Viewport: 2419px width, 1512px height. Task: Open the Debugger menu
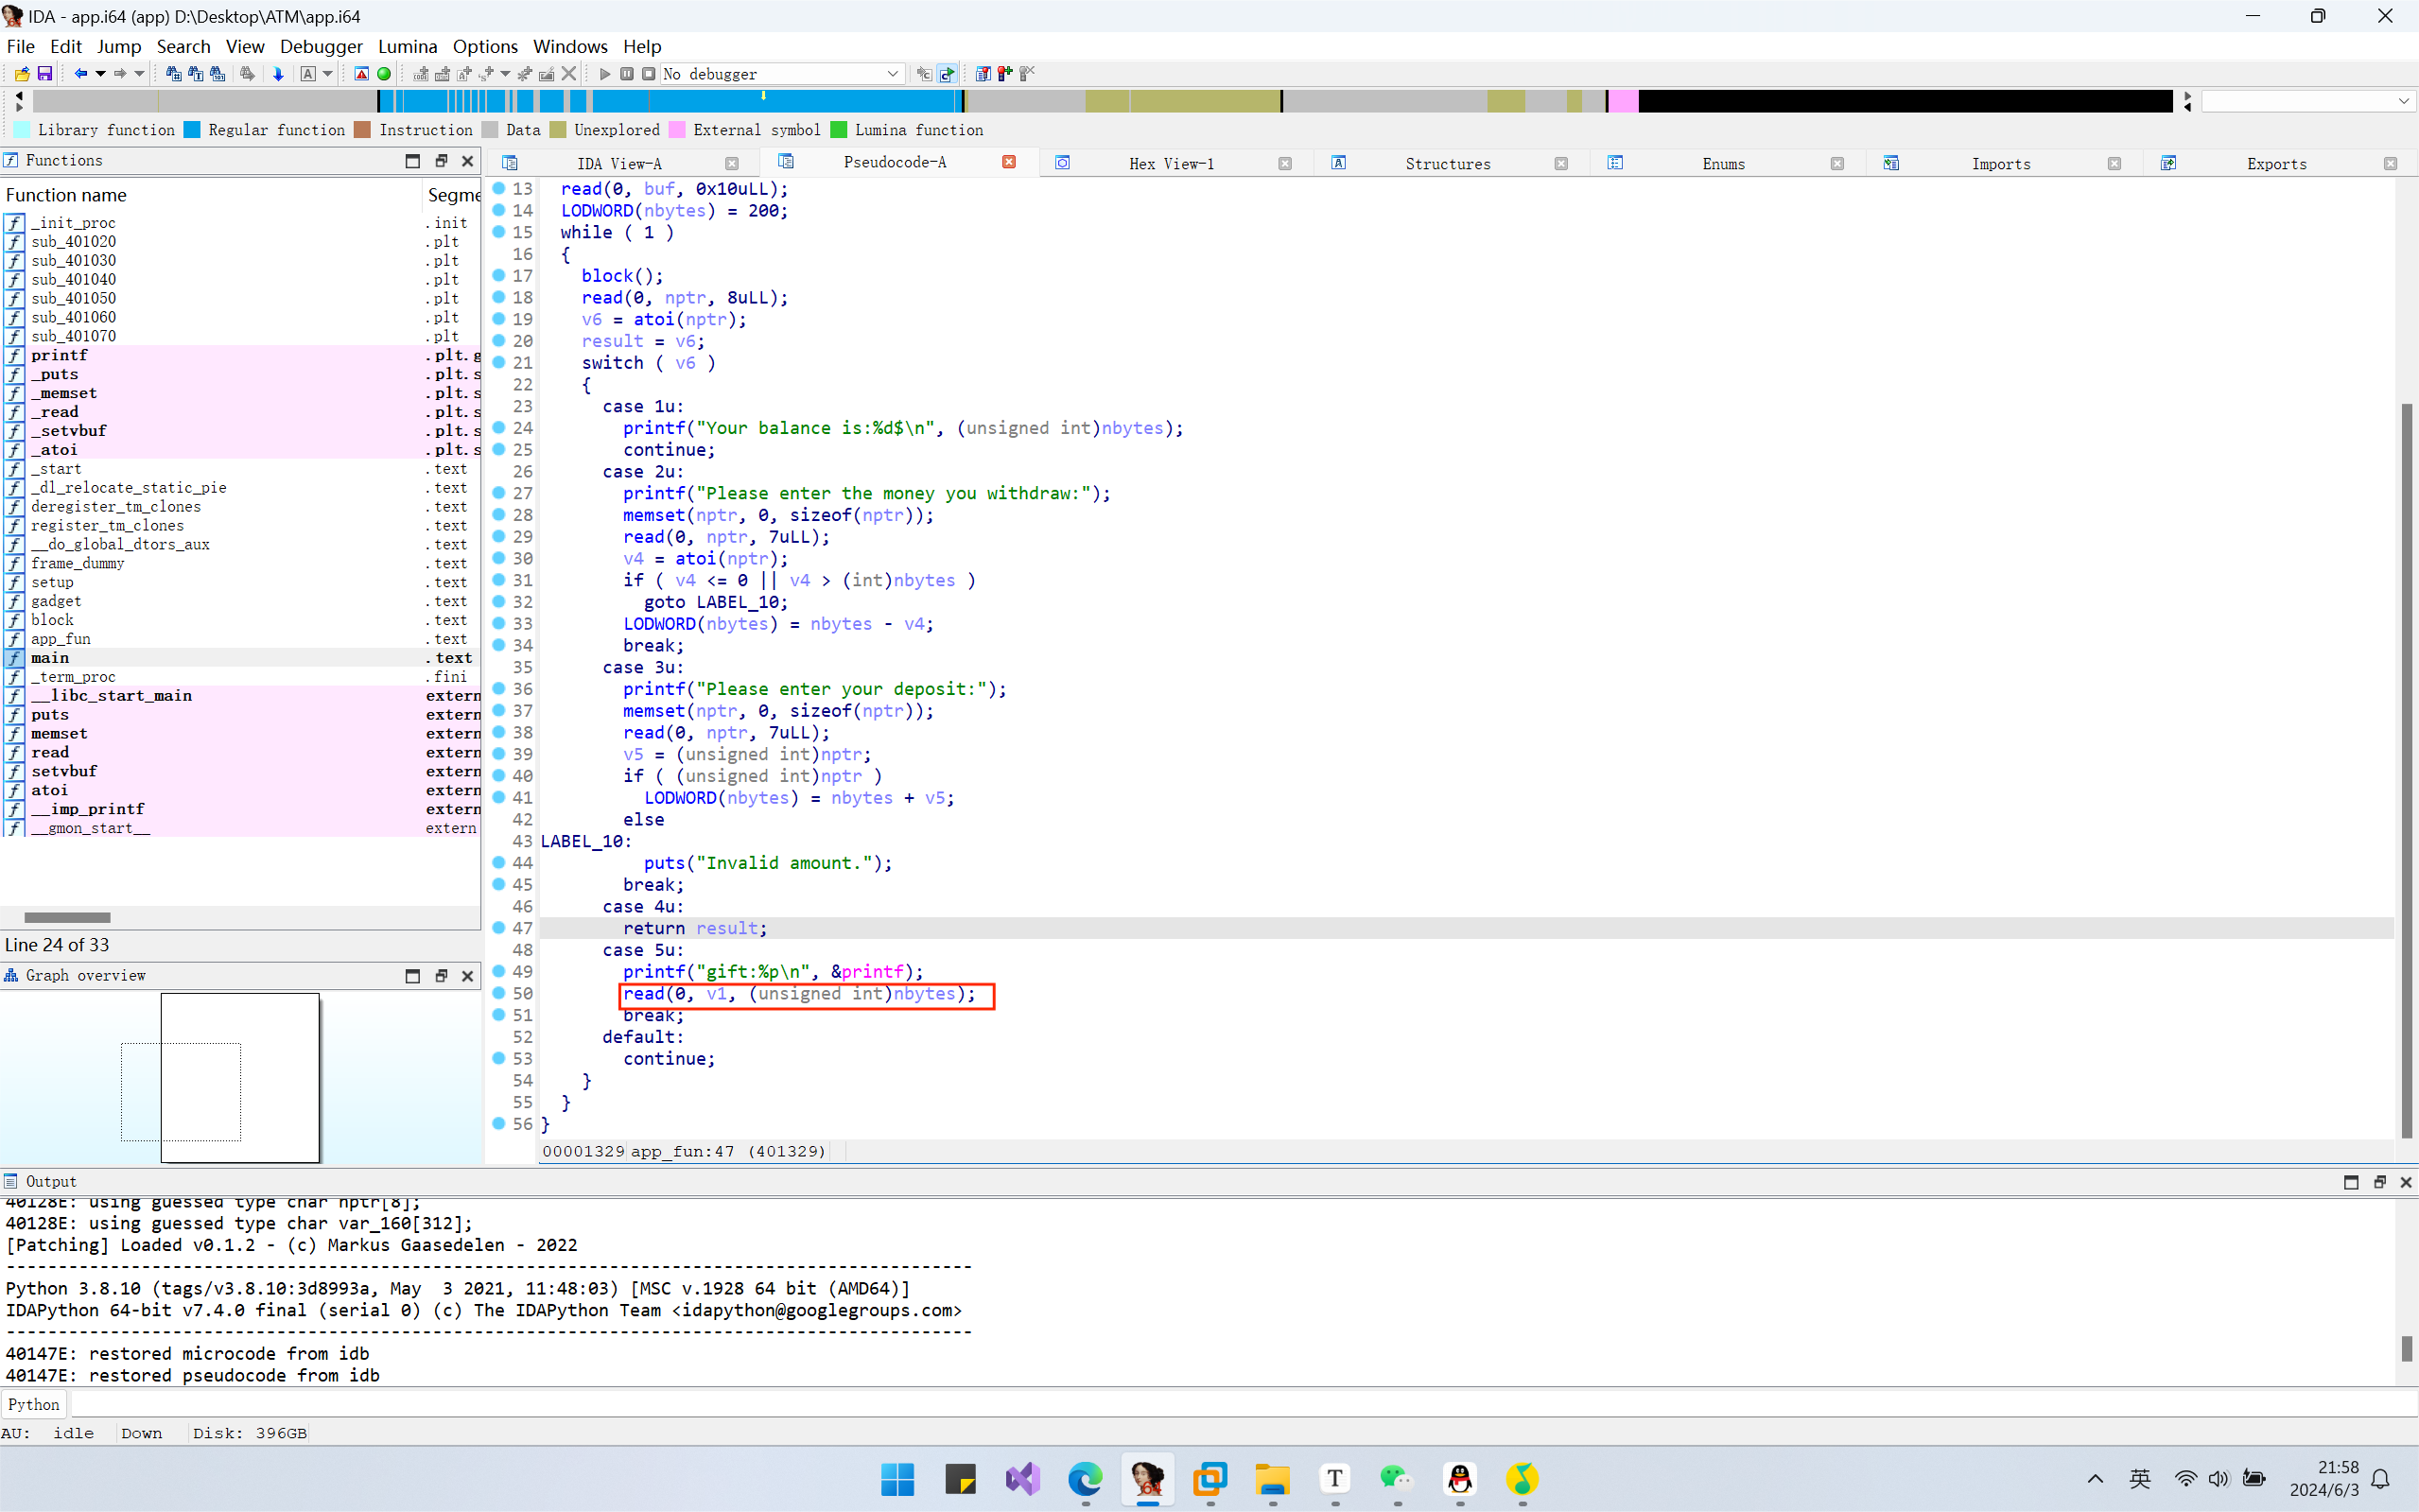click(321, 46)
